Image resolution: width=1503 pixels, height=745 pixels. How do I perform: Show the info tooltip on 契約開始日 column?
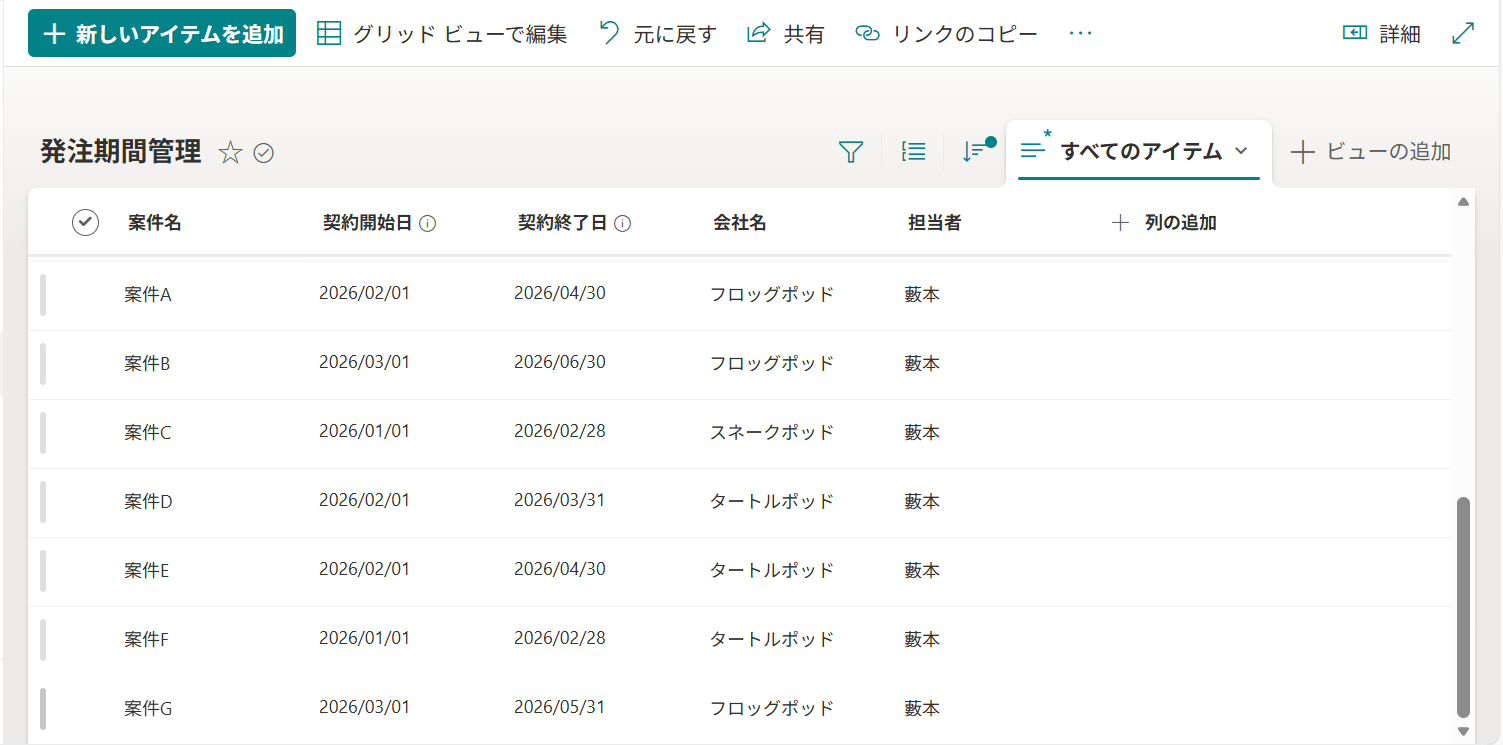tap(429, 223)
